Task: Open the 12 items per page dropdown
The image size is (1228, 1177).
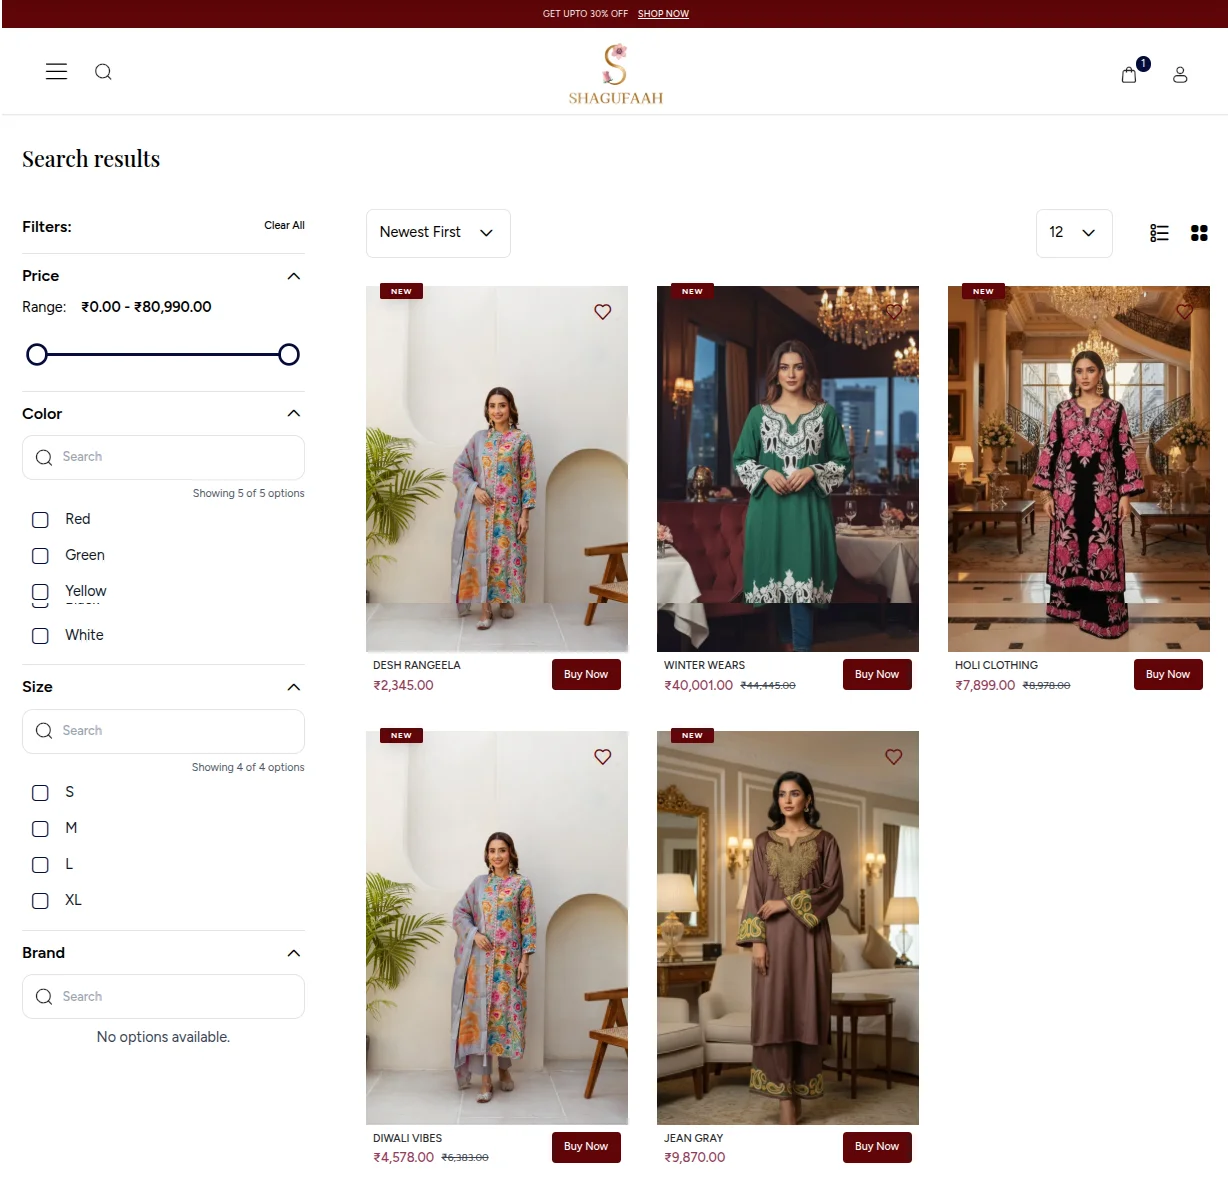Action: [1073, 233]
